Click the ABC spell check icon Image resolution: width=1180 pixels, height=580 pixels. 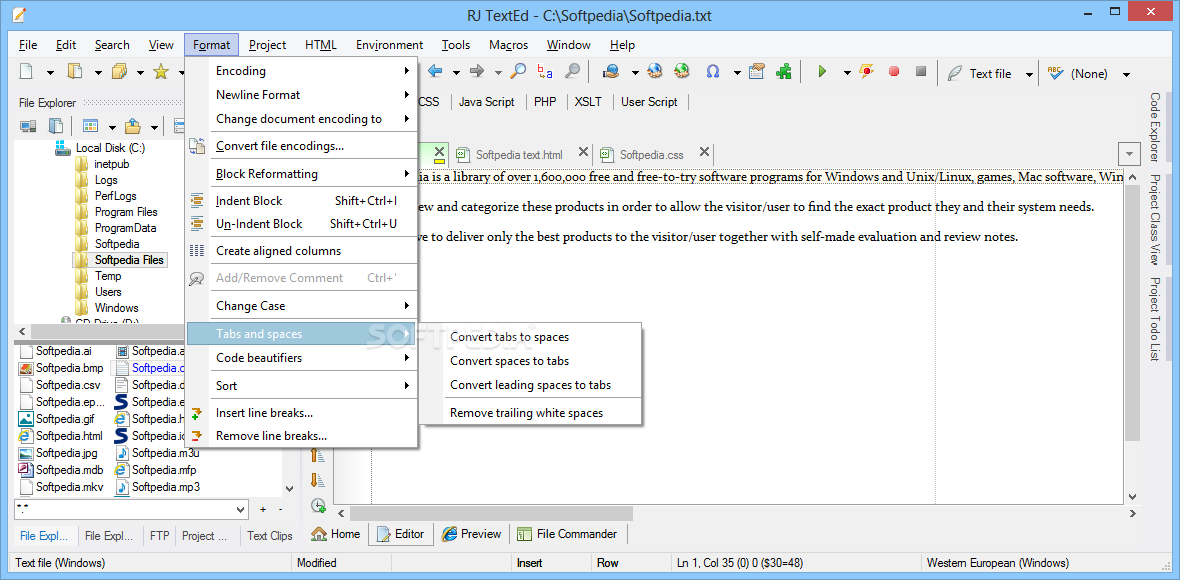click(1054, 73)
